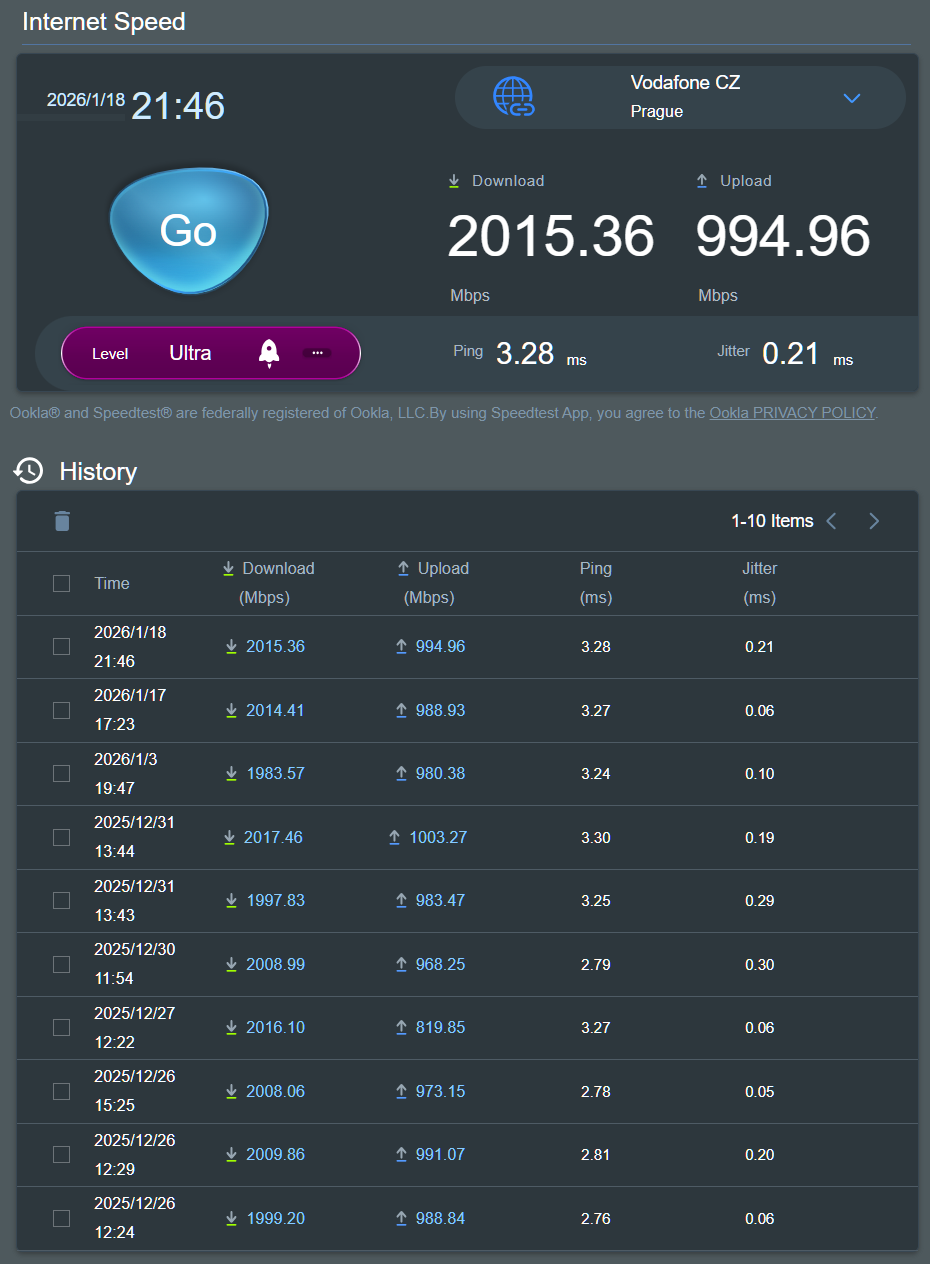Image resolution: width=930 pixels, height=1264 pixels.
Task: Go to next history page arrow
Action: tap(874, 521)
